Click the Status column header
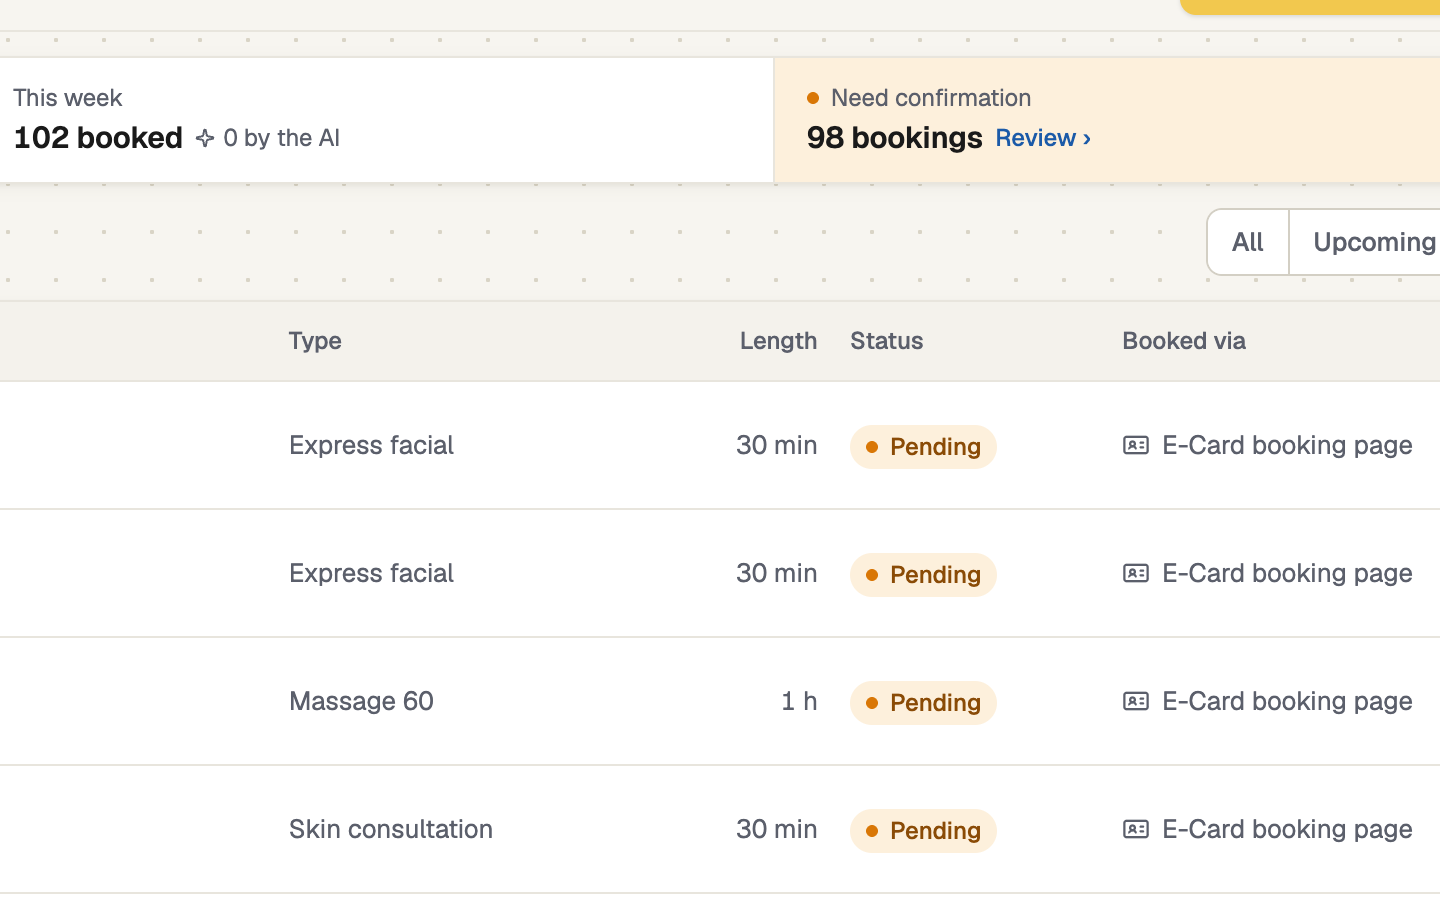The width and height of the screenshot is (1440, 900). pyautogui.click(x=887, y=341)
